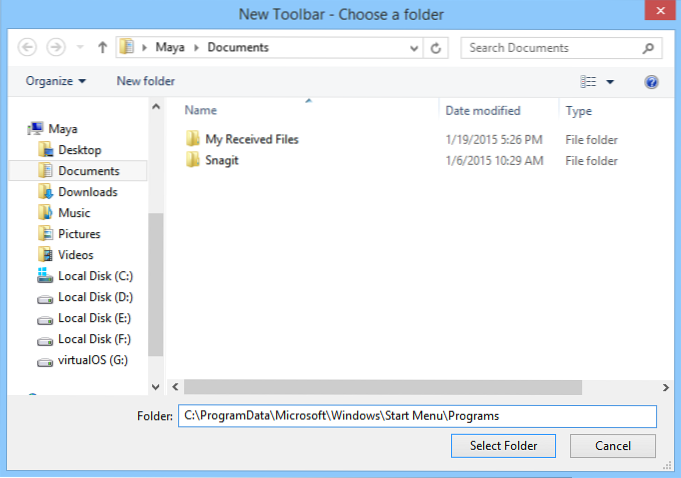The image size is (681, 478).
Task: Select virtualOS (G:) drive
Action: pyautogui.click(x=93, y=360)
